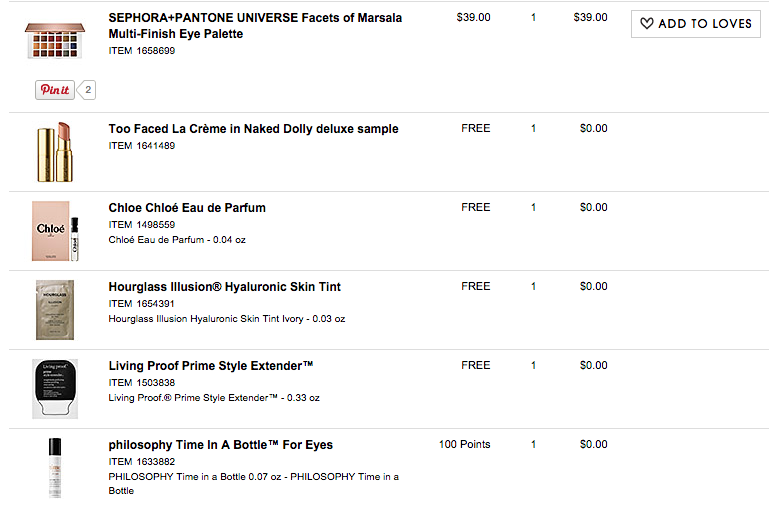Click Add to Loves button
The image size is (772, 525).
pos(696,24)
